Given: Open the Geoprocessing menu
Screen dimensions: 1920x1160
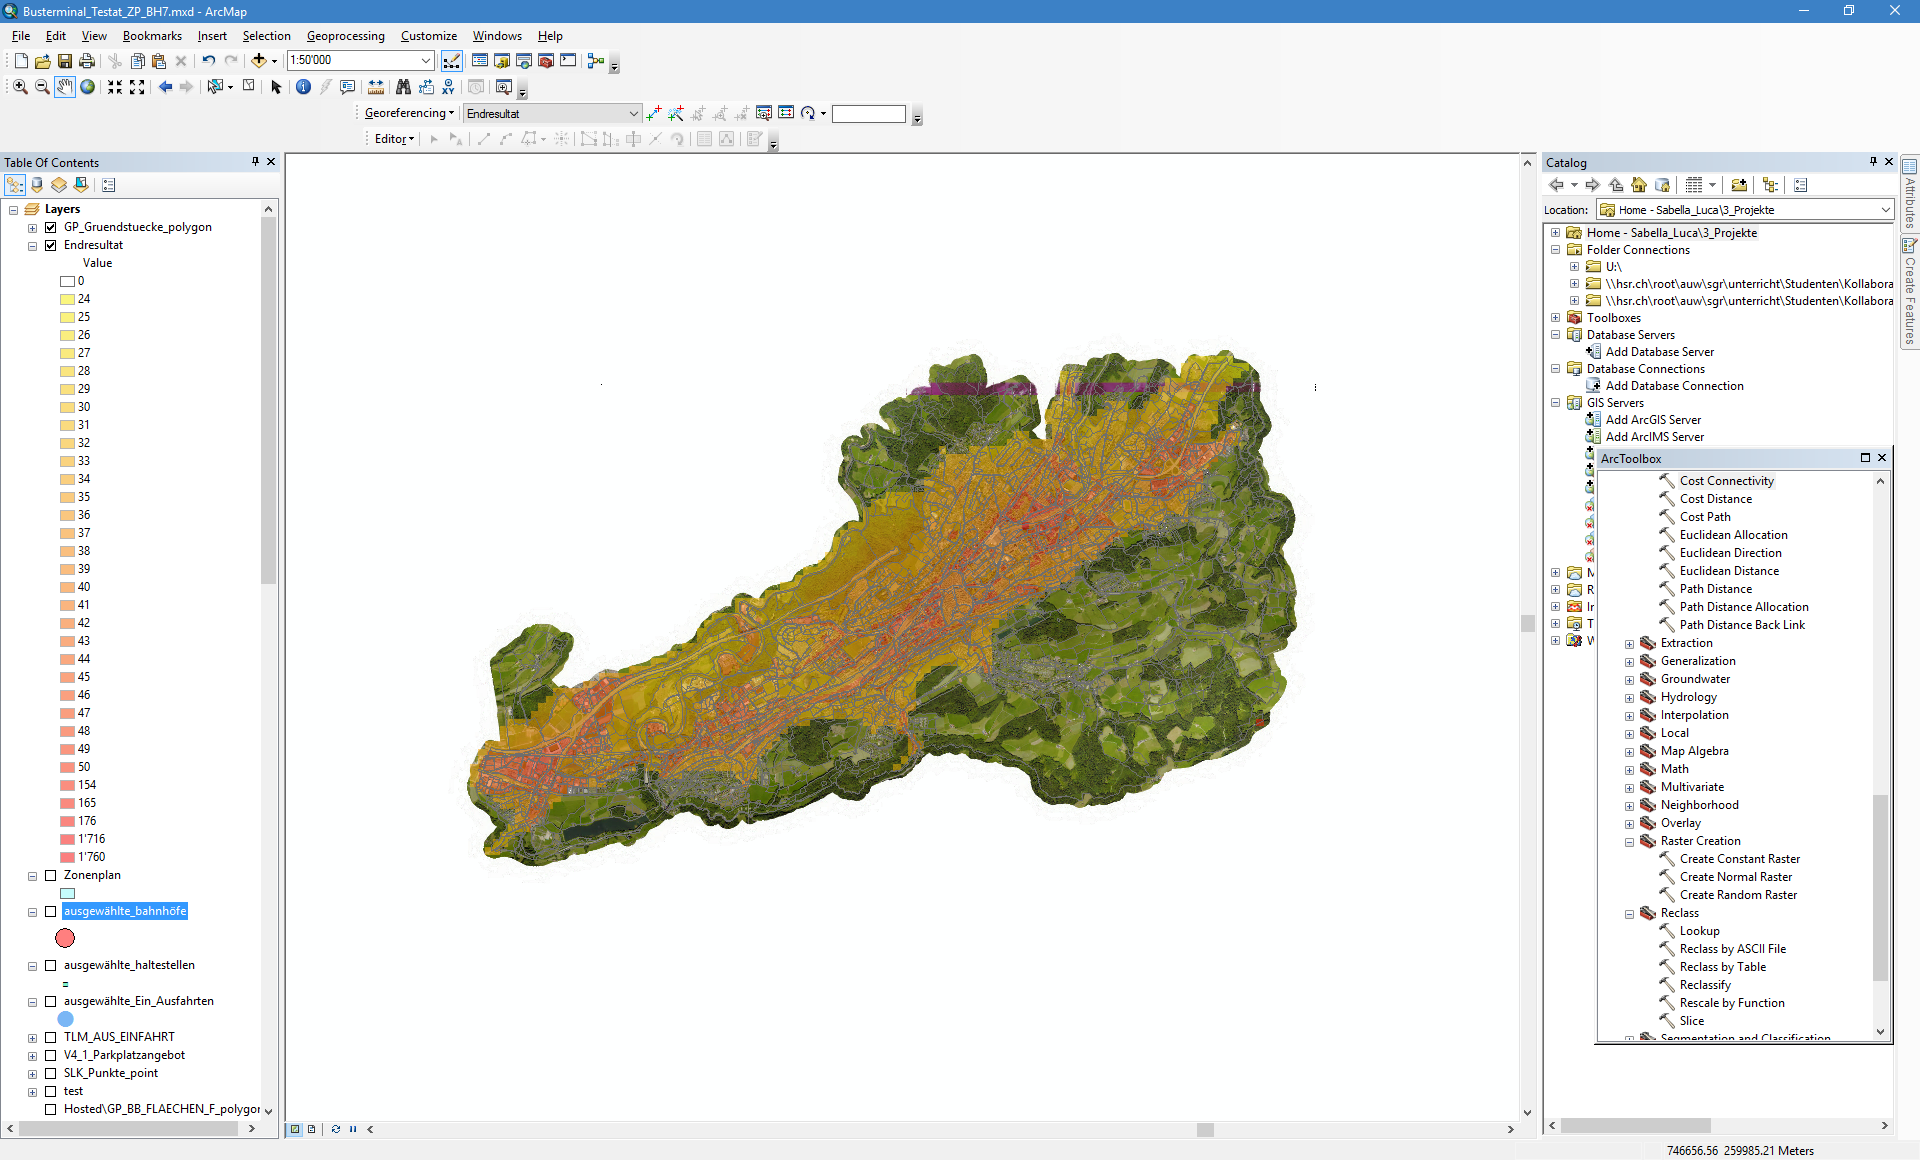Looking at the screenshot, I should [x=345, y=36].
